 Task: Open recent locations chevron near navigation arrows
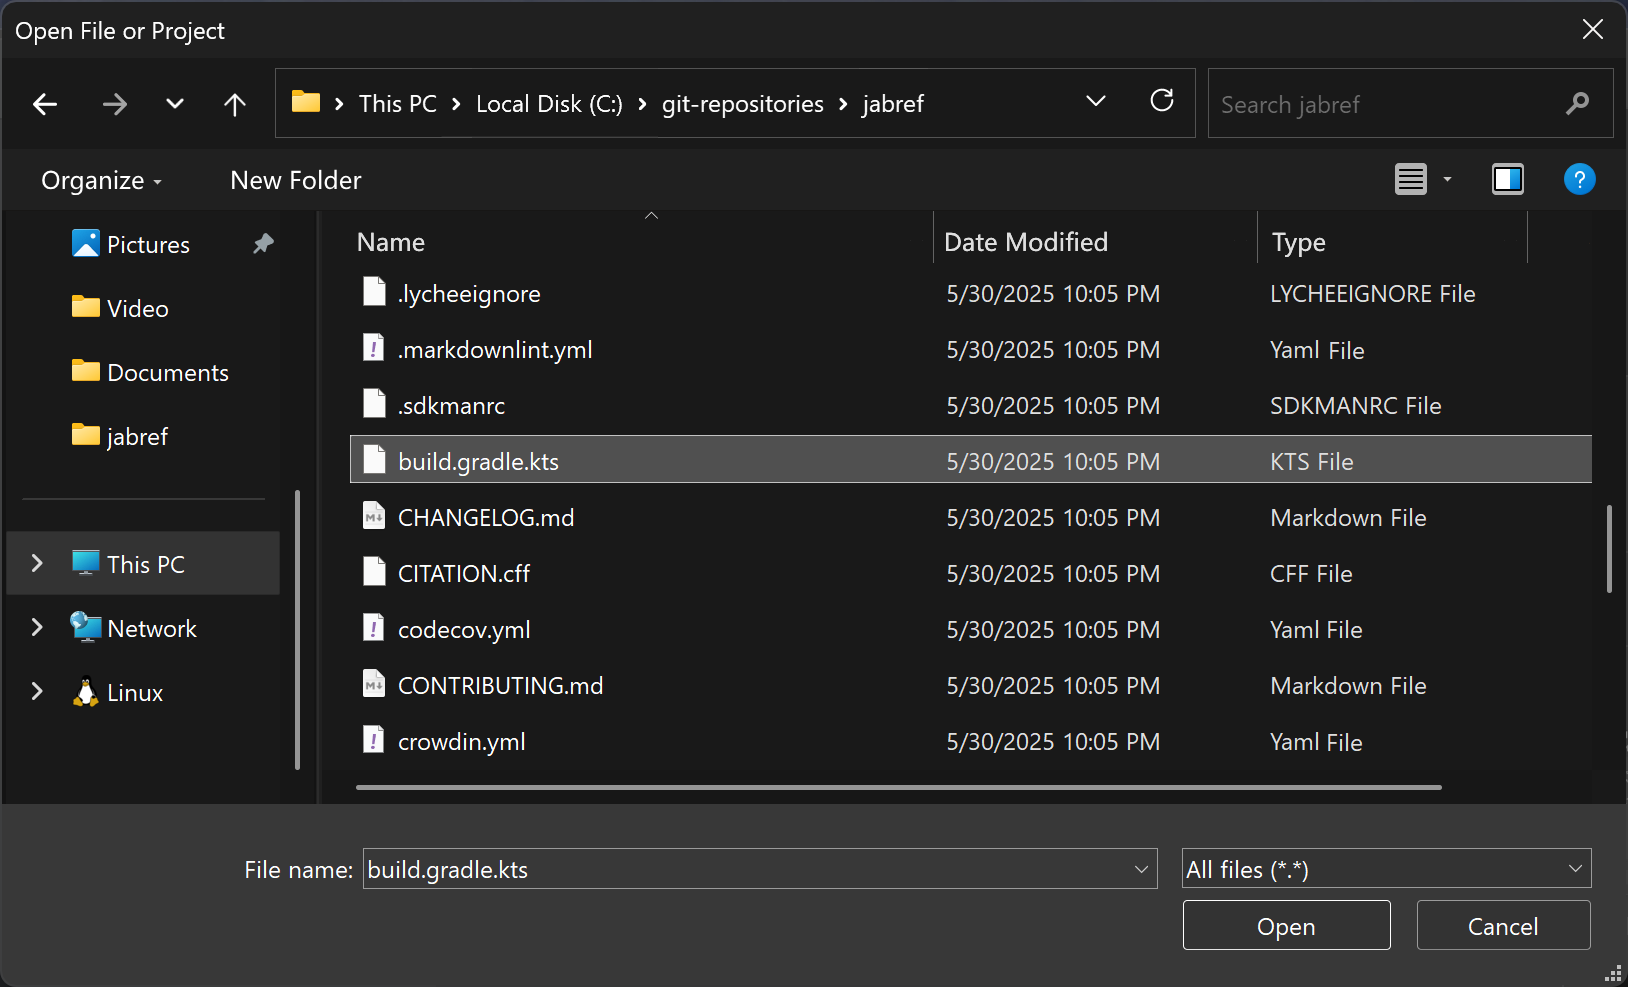175,104
